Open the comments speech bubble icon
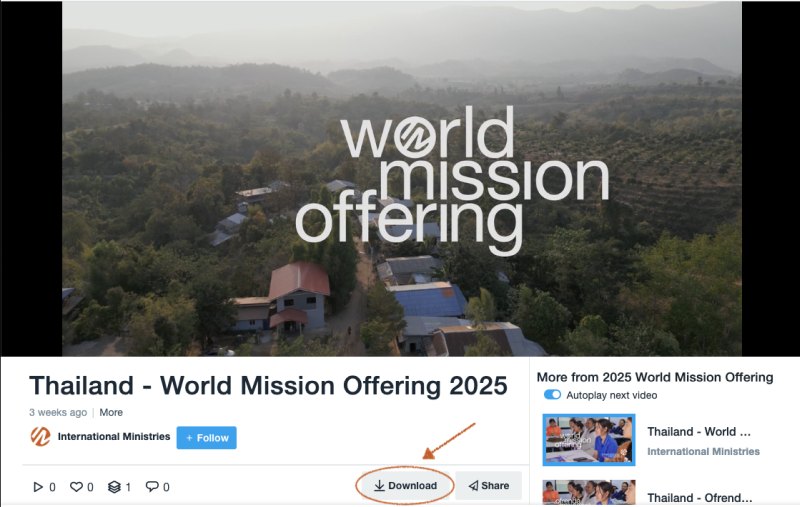The image size is (800, 507). [x=152, y=486]
